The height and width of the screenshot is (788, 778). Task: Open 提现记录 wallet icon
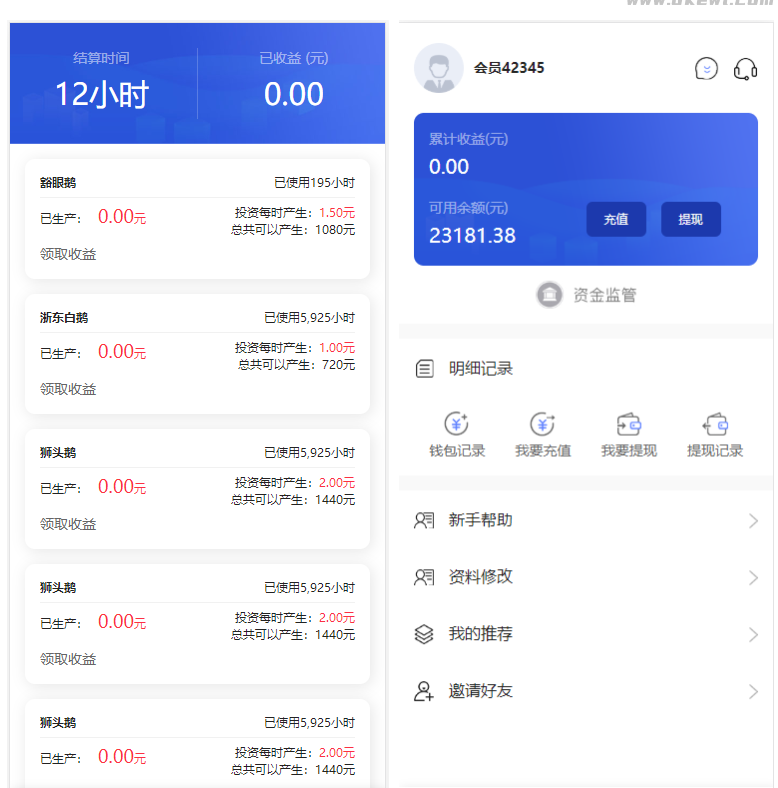pyautogui.click(x=715, y=424)
